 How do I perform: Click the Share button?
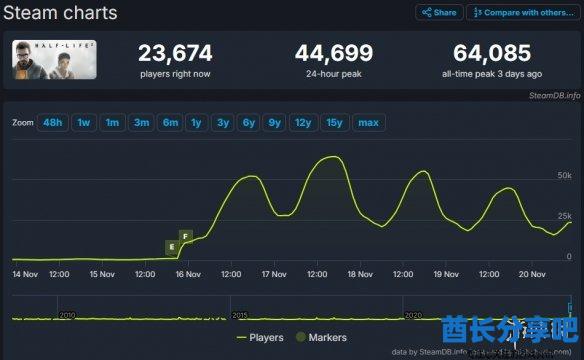pyautogui.click(x=439, y=13)
